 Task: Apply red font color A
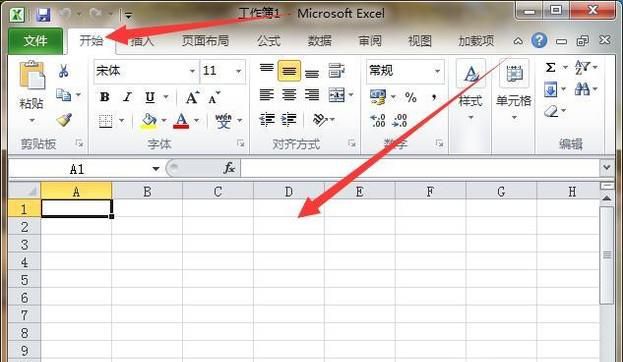click(x=181, y=121)
